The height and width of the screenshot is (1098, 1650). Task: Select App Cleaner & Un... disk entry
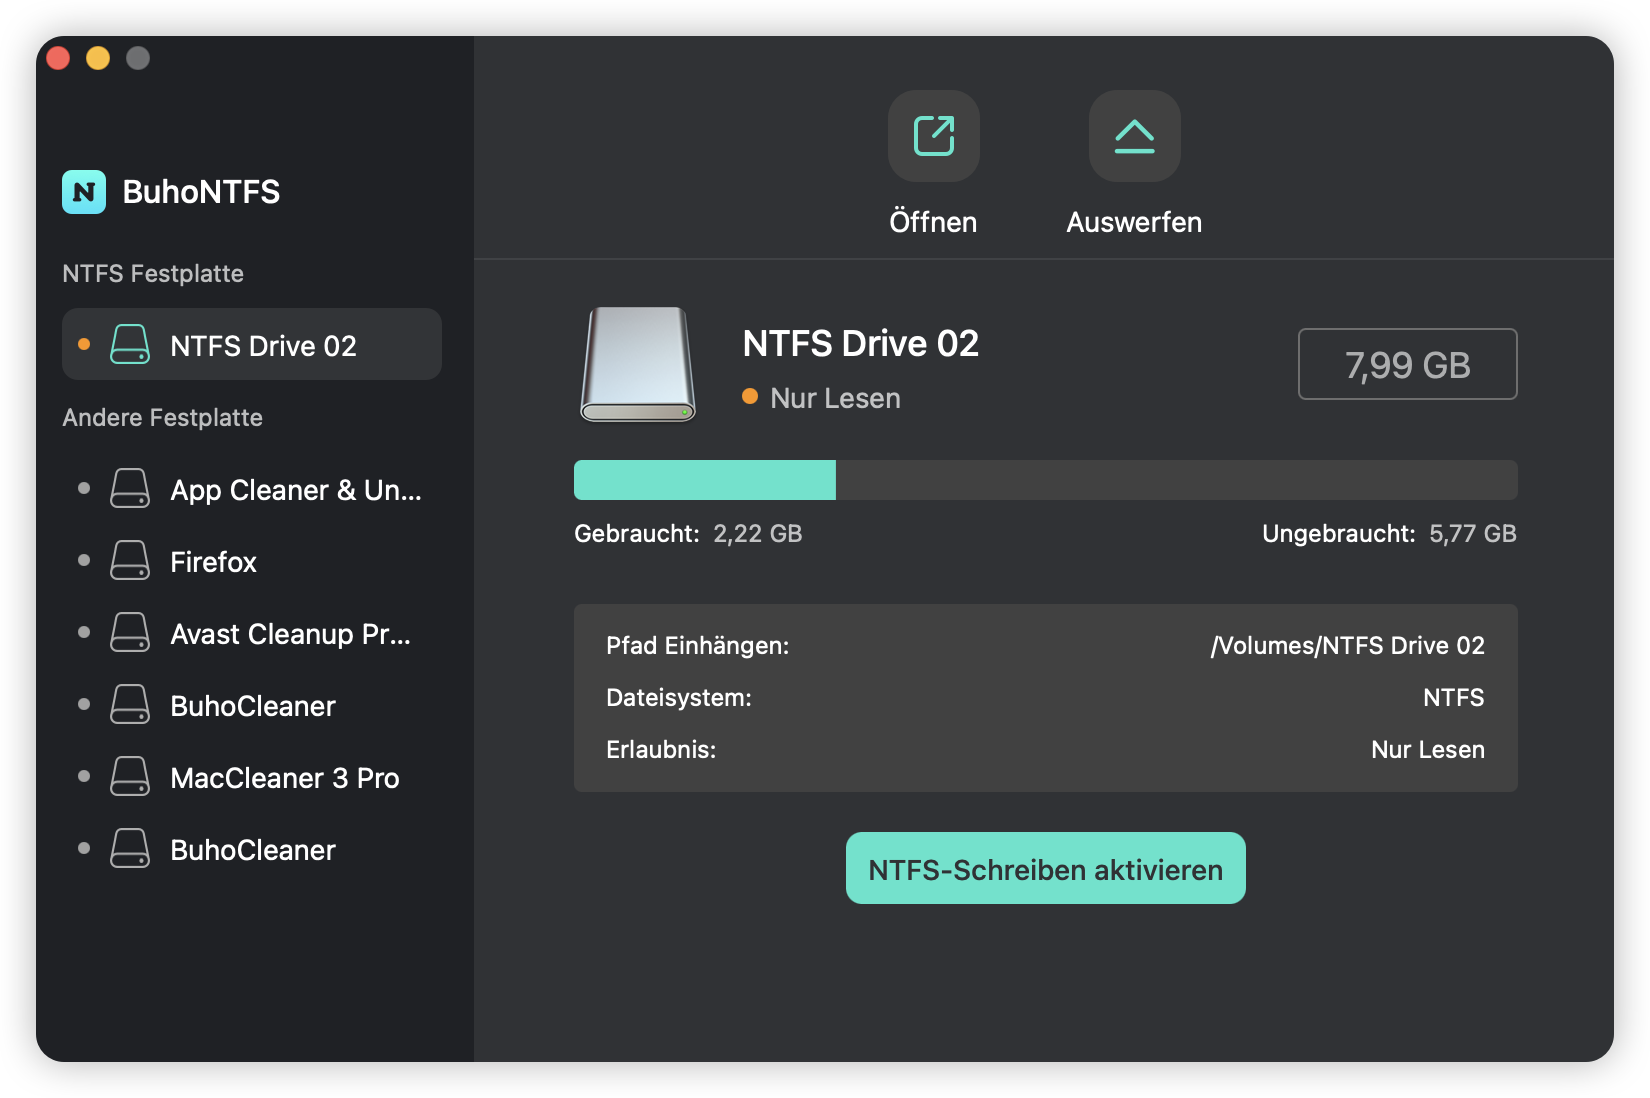coord(252,489)
